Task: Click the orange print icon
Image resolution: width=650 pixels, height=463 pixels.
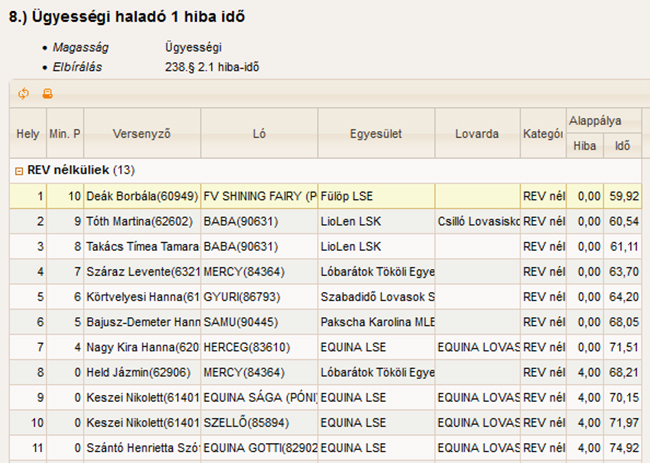Action: pyautogui.click(x=47, y=94)
